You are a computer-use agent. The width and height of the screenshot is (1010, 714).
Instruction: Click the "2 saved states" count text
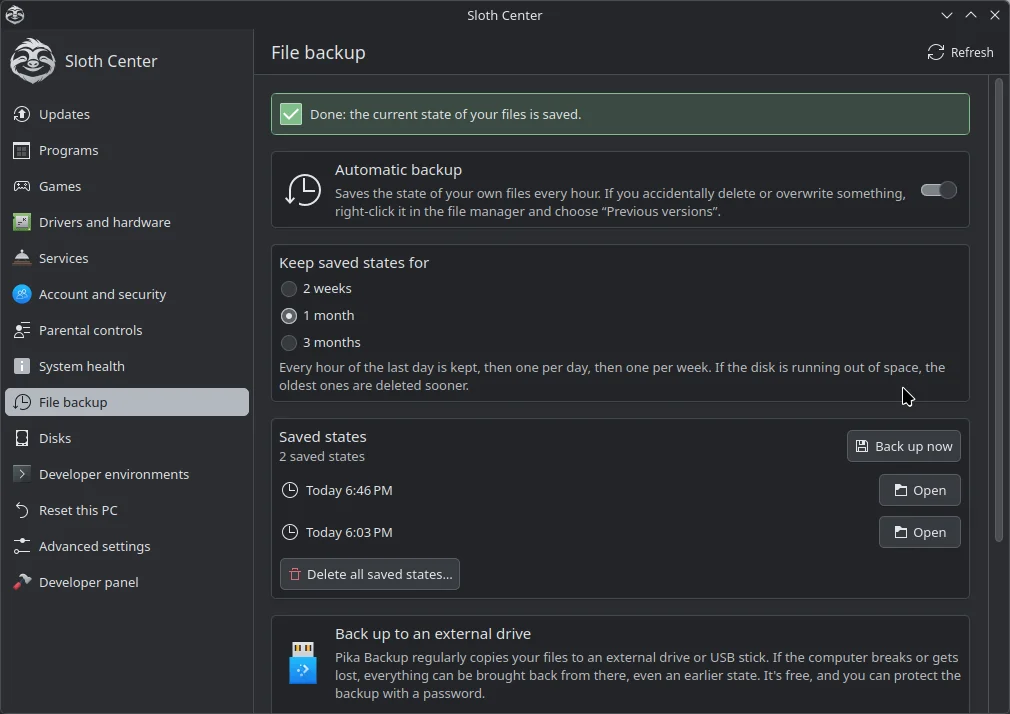pos(322,456)
